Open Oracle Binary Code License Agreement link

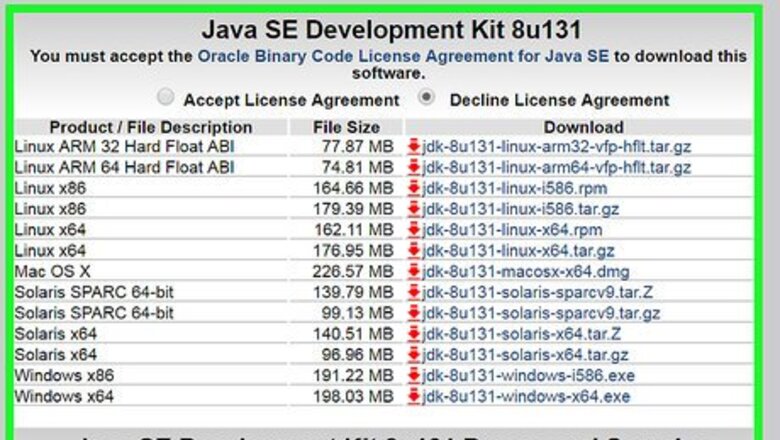403,56
